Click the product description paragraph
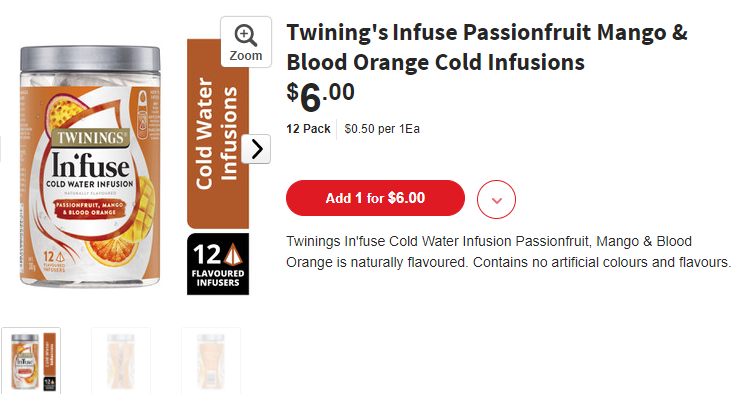The width and height of the screenshot is (735, 394). [x=509, y=252]
